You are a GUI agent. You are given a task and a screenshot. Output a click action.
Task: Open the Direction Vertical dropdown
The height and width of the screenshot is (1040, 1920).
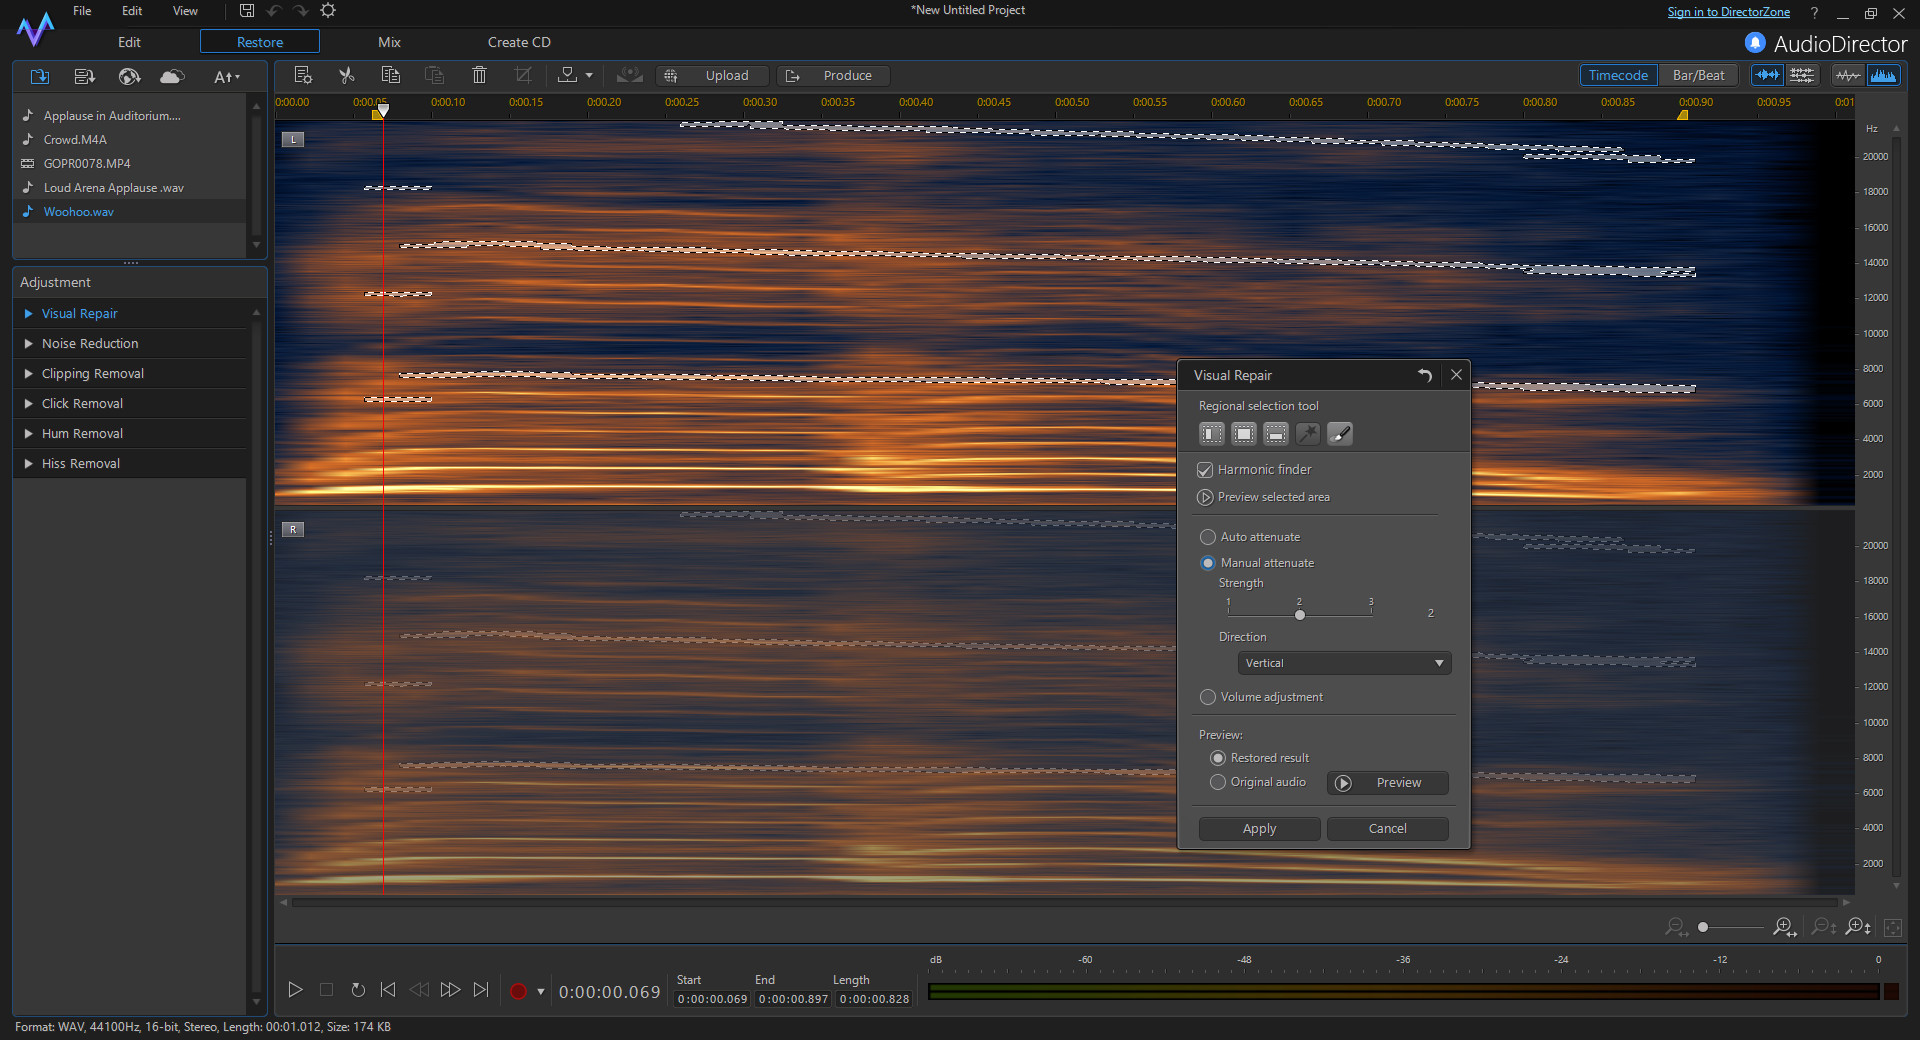click(1344, 663)
